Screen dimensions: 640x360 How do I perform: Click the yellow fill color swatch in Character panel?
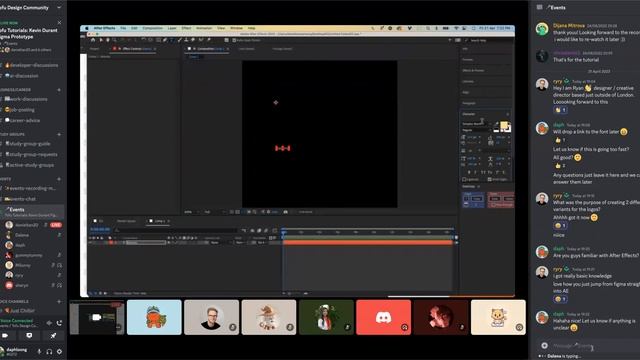click(504, 125)
